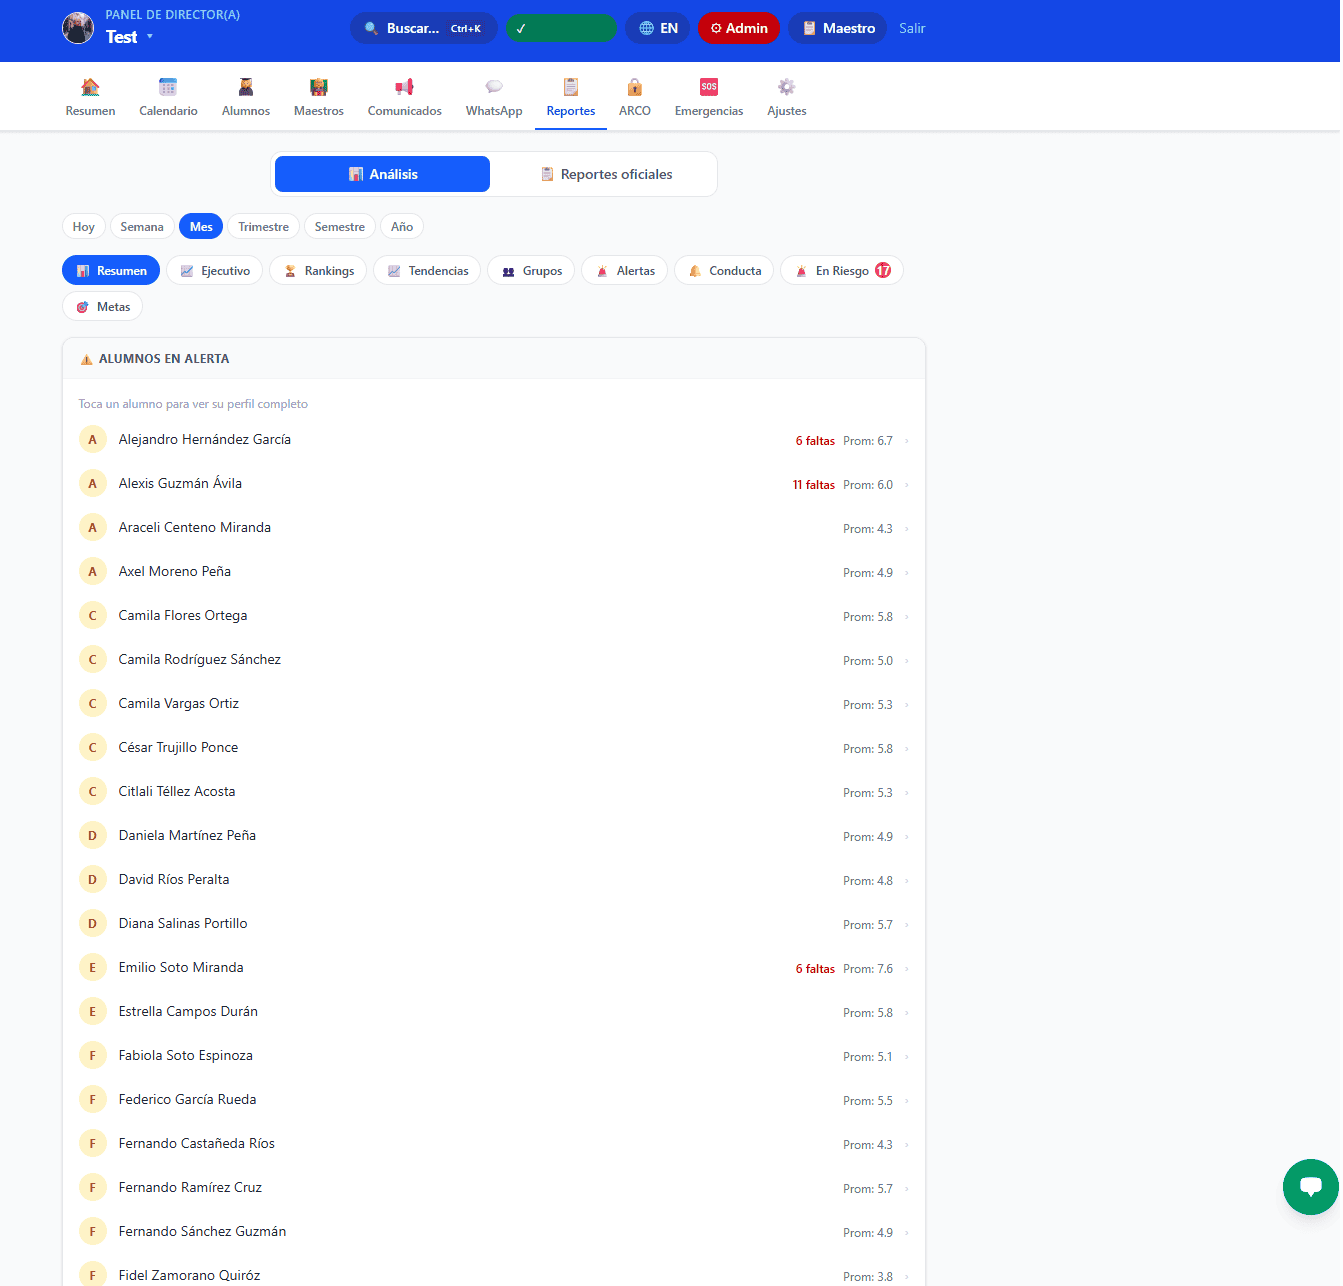Open the Maestros section
The height and width of the screenshot is (1286, 1343).
point(319,97)
